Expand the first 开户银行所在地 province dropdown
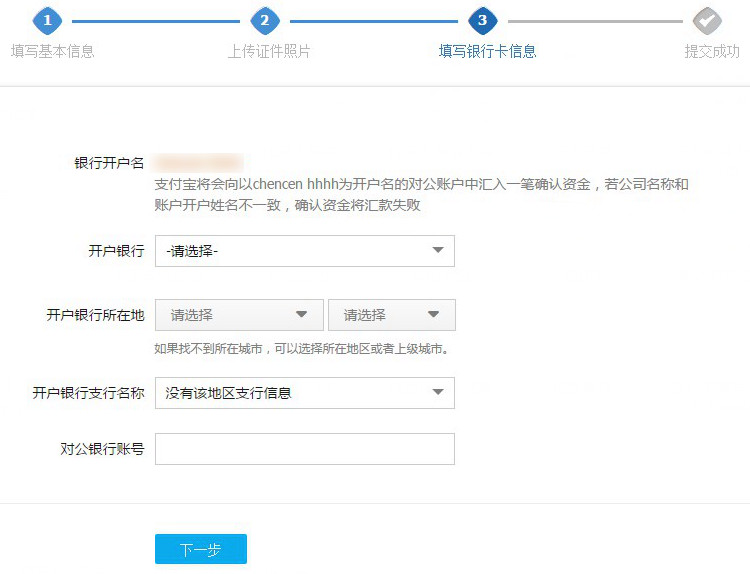This screenshot has width=750, height=574. click(x=239, y=315)
